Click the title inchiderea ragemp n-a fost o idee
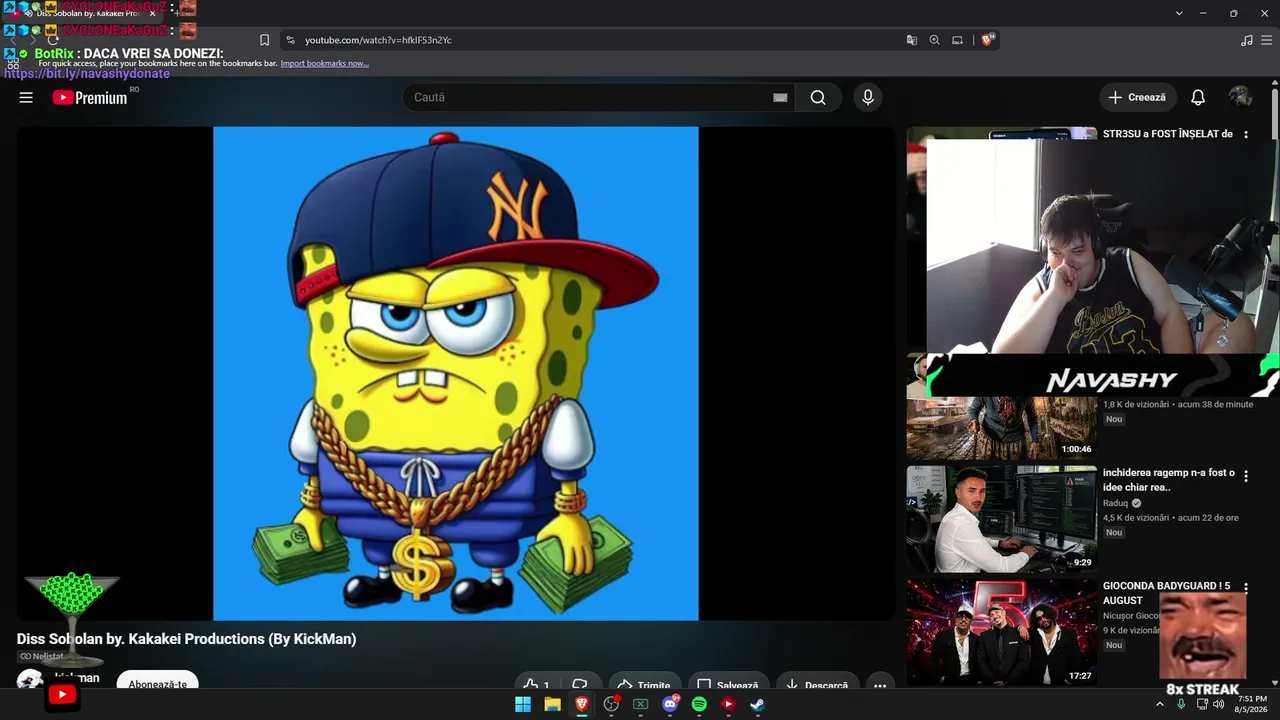1280x720 pixels. tap(1169, 480)
